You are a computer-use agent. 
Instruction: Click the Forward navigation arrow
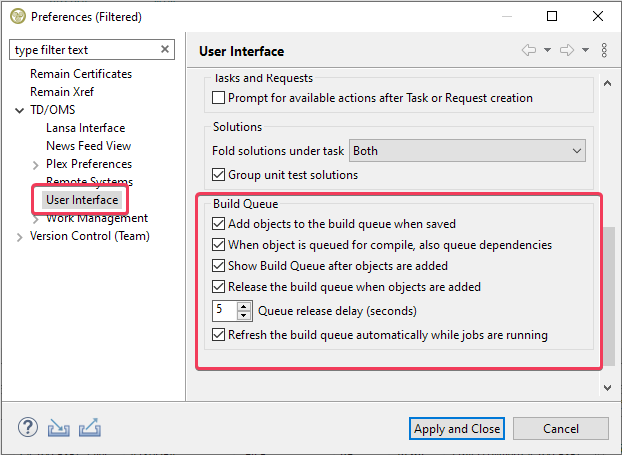(567, 51)
